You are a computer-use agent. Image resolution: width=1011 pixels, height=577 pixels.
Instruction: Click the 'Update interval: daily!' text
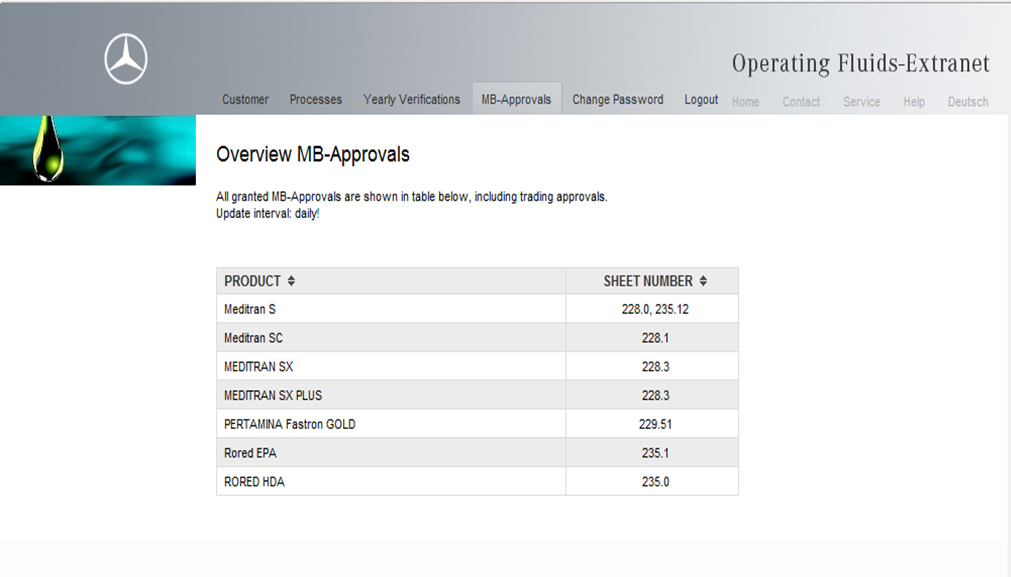tap(268, 213)
